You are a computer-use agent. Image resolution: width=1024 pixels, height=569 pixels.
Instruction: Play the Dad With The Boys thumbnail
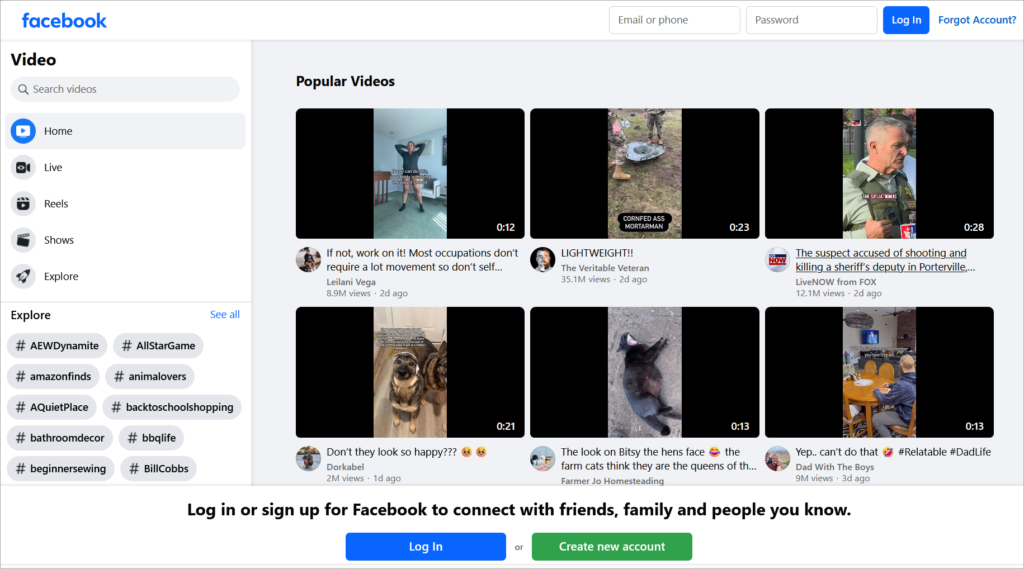879,372
